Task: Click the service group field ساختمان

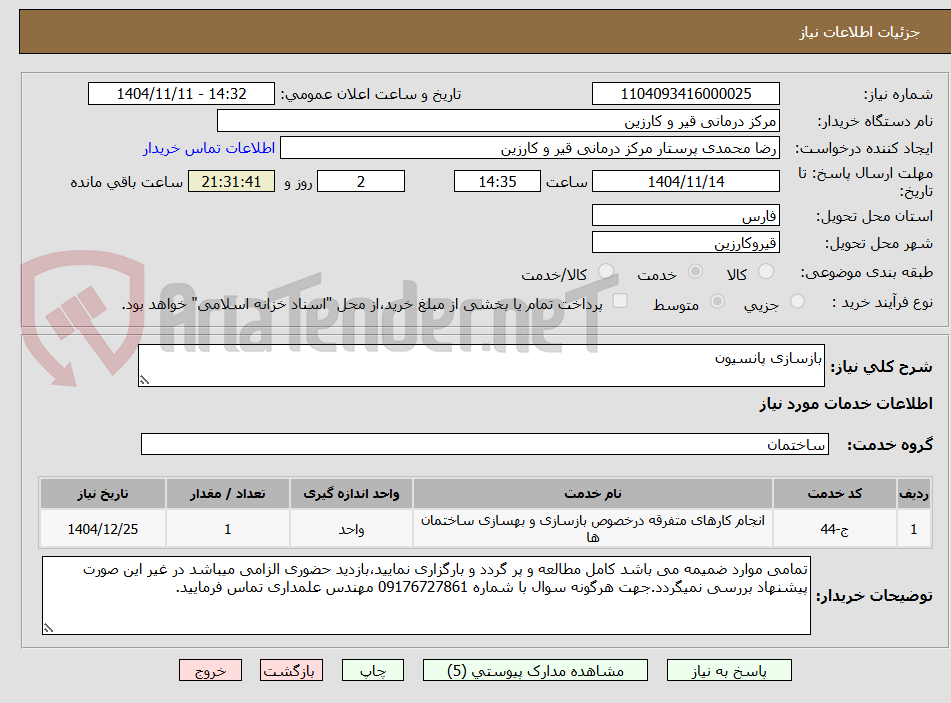Action: pos(485,444)
